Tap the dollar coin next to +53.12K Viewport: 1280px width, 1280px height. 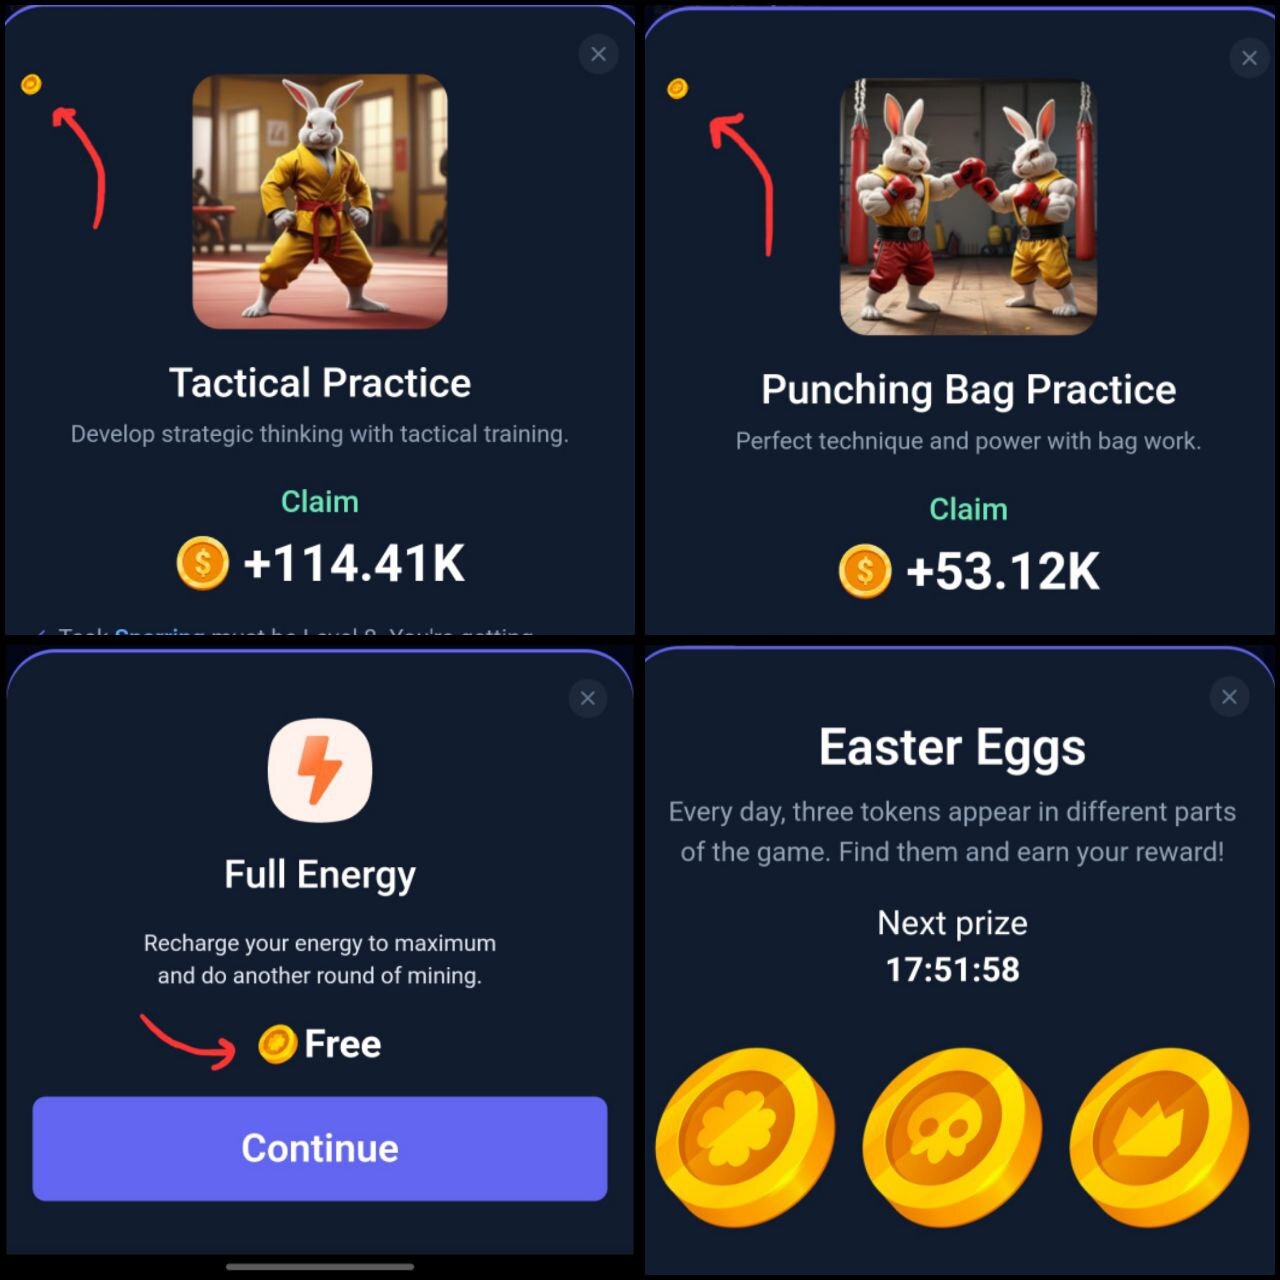pos(865,571)
